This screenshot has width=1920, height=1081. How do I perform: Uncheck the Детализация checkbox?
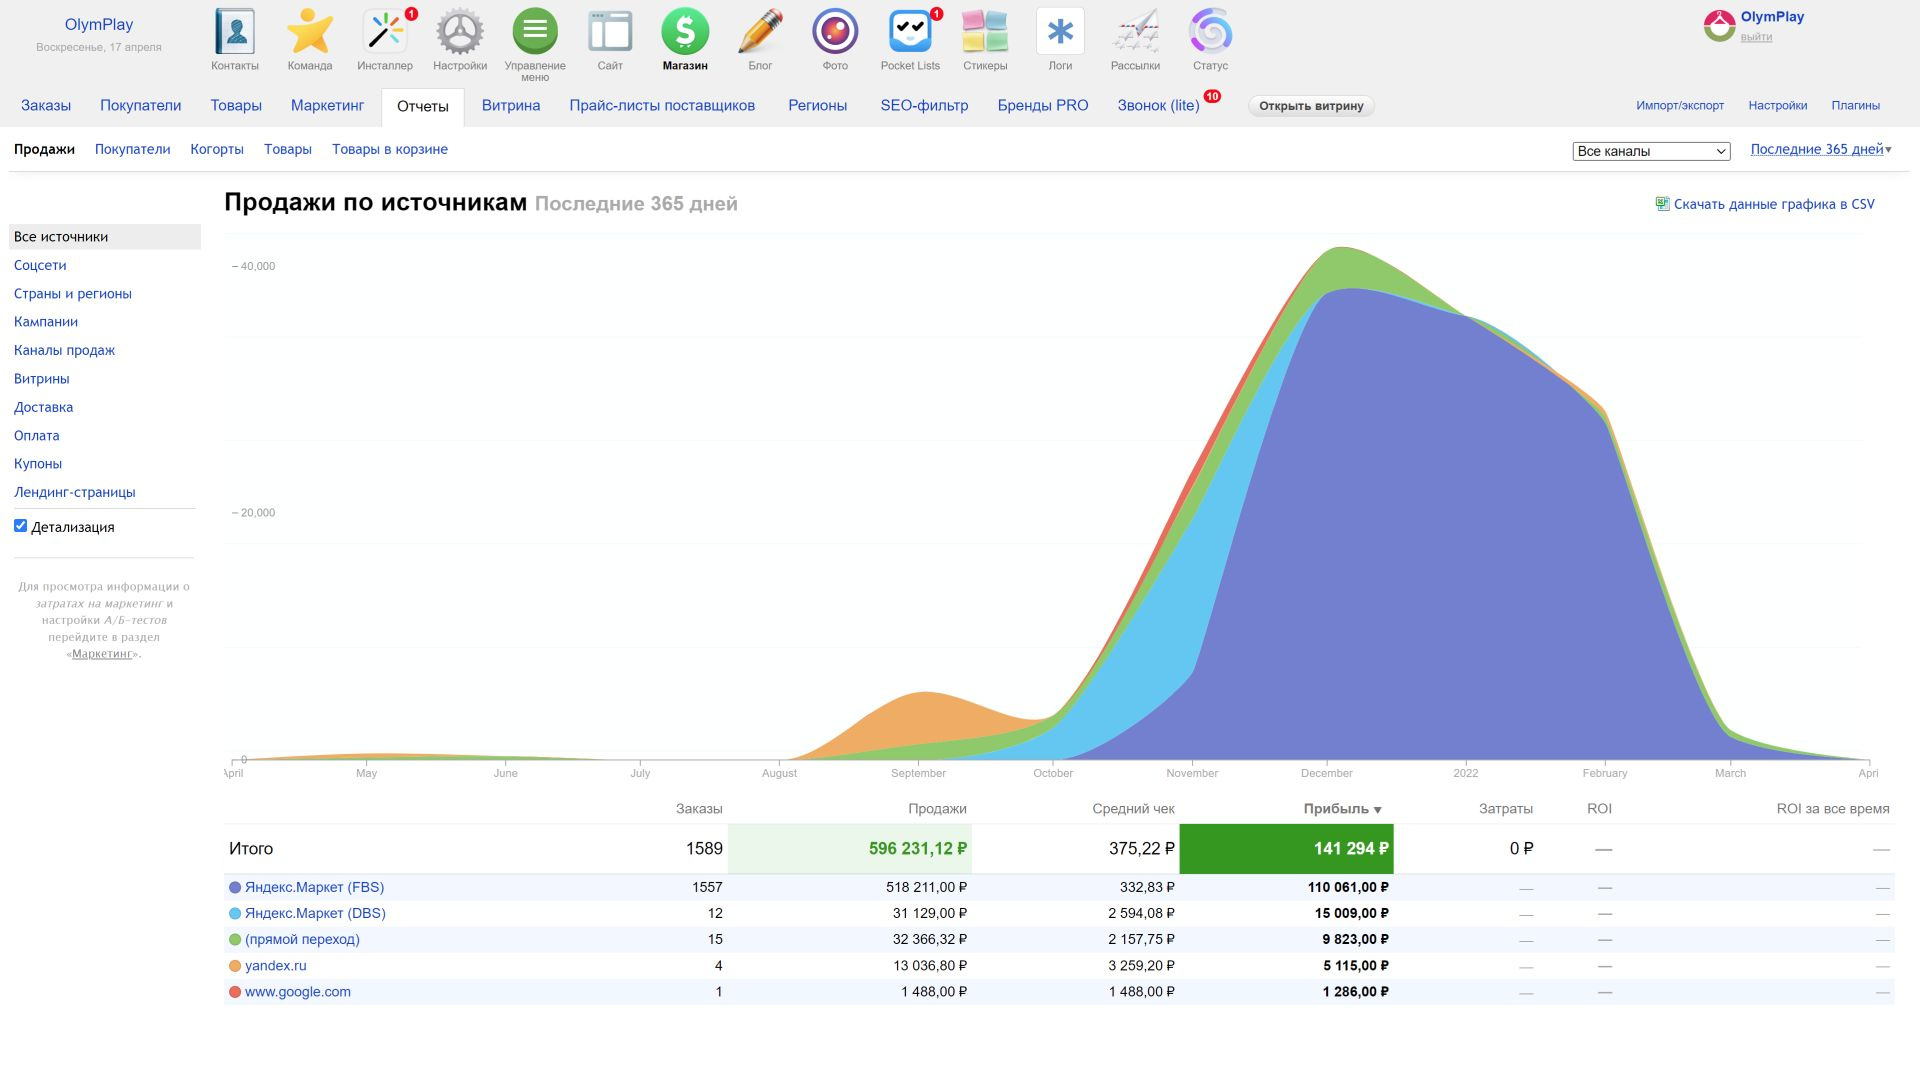tap(20, 526)
